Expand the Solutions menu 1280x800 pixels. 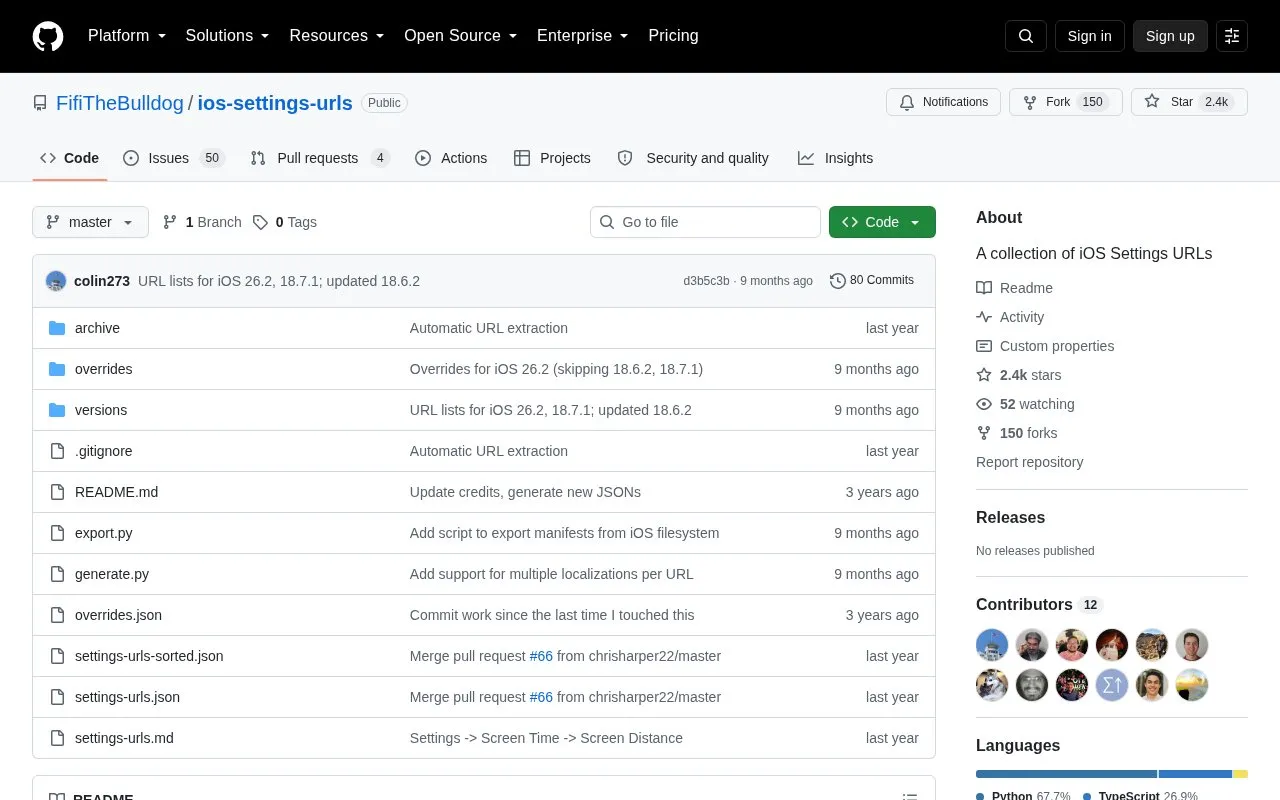pyautogui.click(x=227, y=36)
